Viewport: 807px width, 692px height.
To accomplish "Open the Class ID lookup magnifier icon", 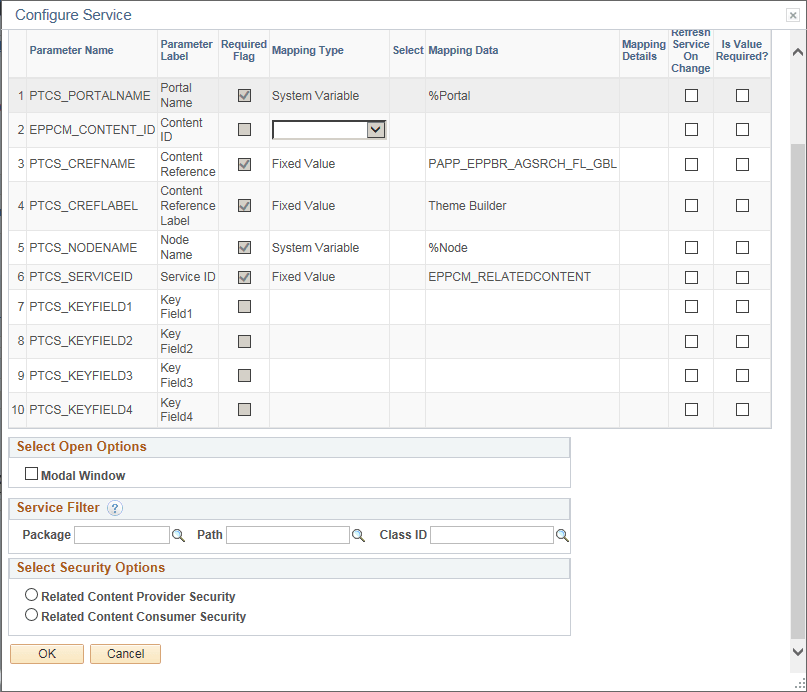I will pyautogui.click(x=562, y=535).
